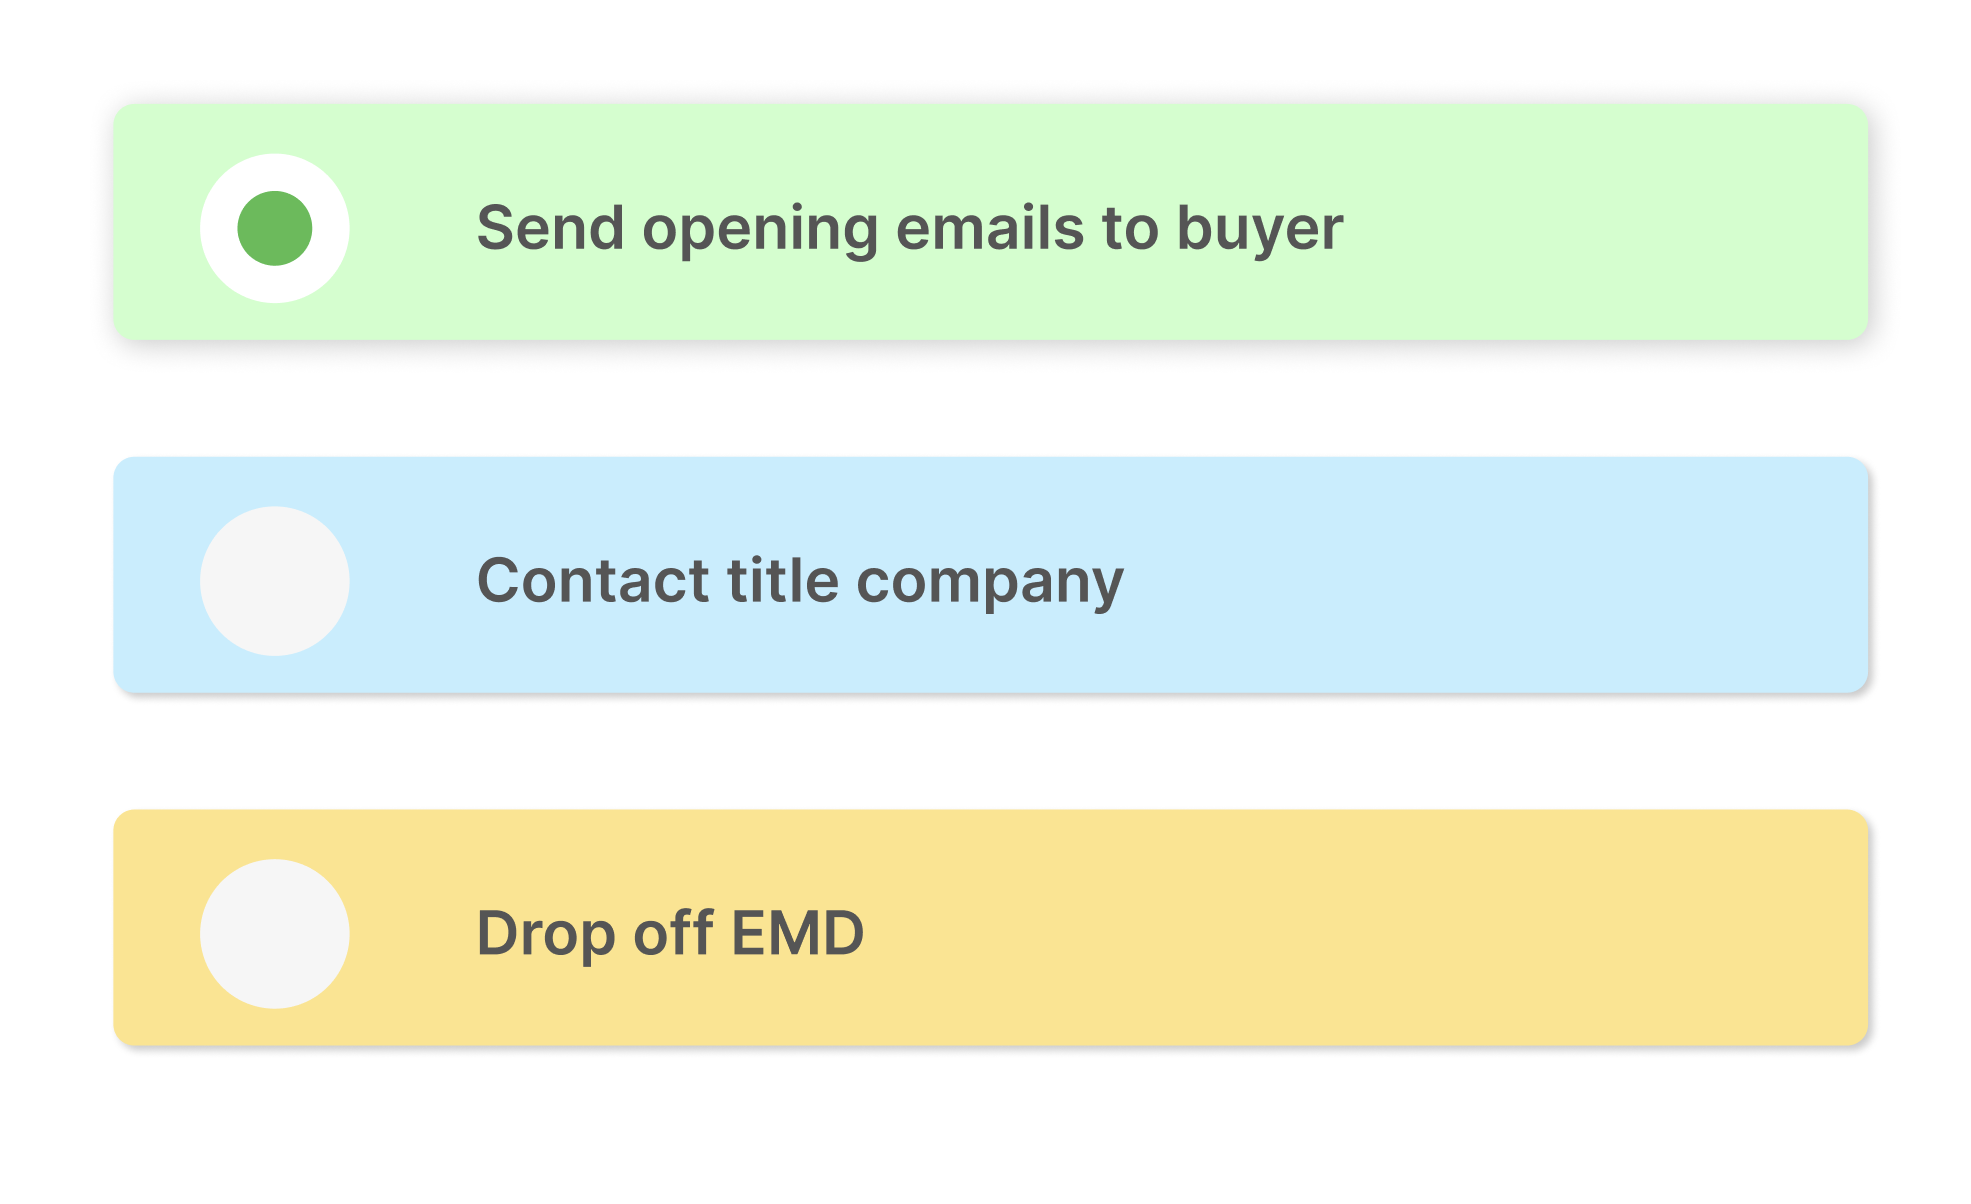The width and height of the screenshot is (1971, 1204).
Task: Mark 'Contact title company' as complete
Action: 274,581
